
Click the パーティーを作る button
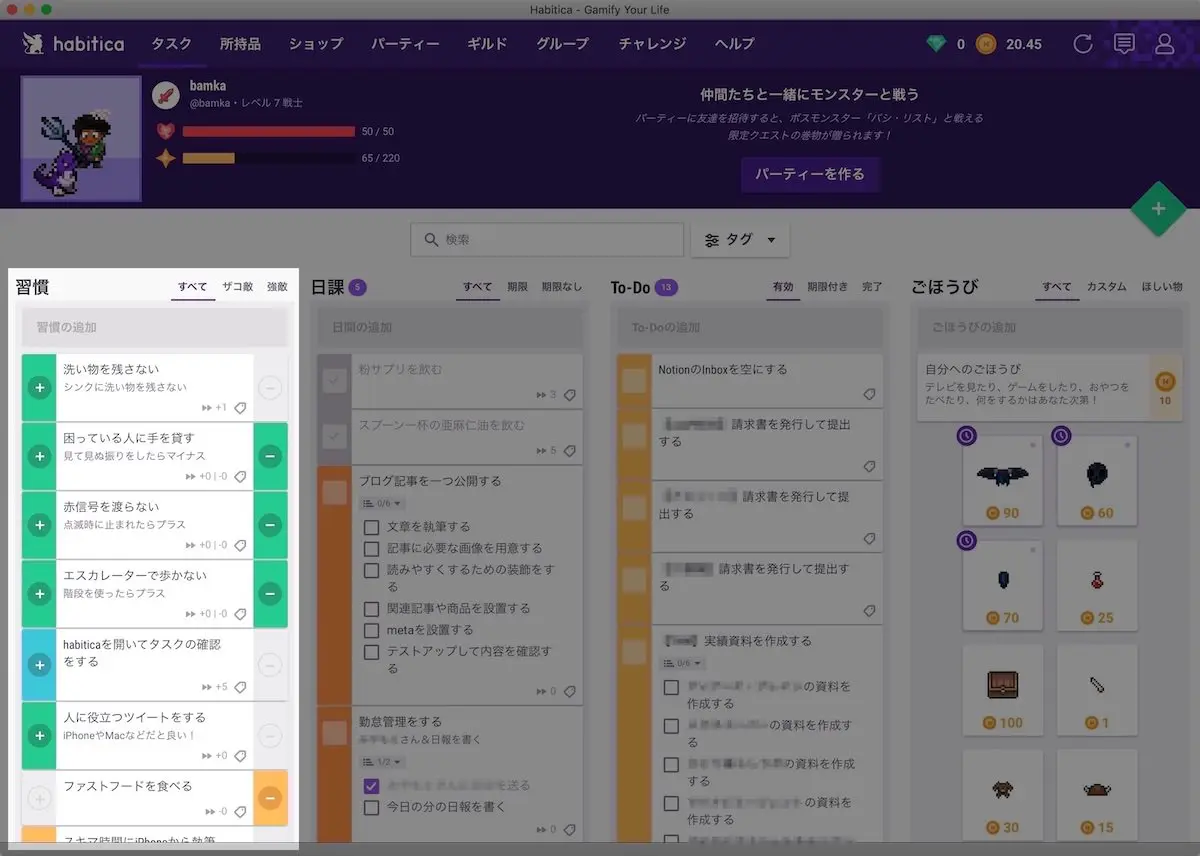(x=810, y=174)
